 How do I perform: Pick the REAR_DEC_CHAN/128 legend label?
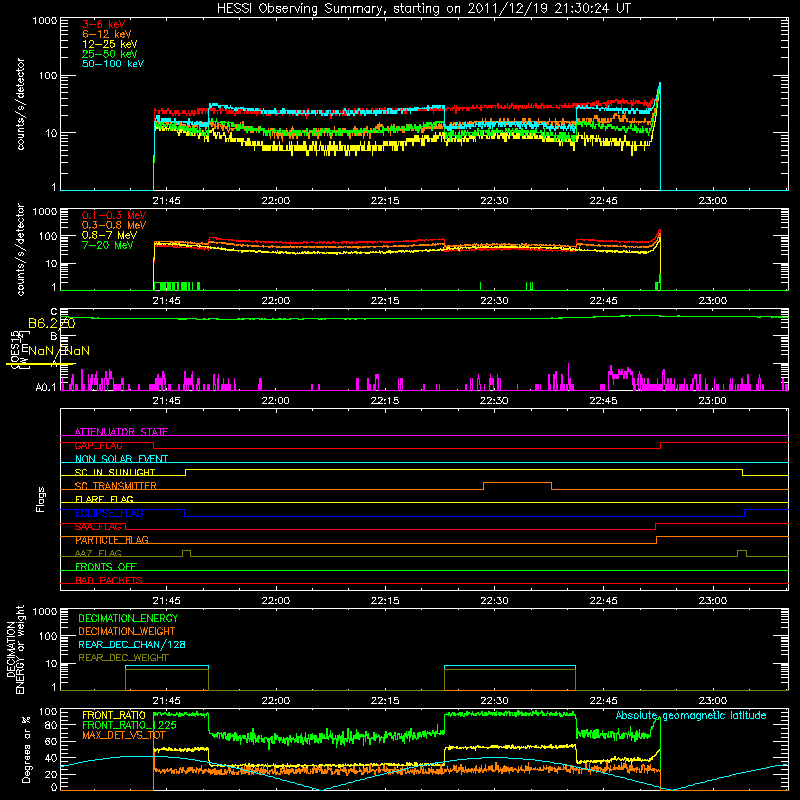132,644
